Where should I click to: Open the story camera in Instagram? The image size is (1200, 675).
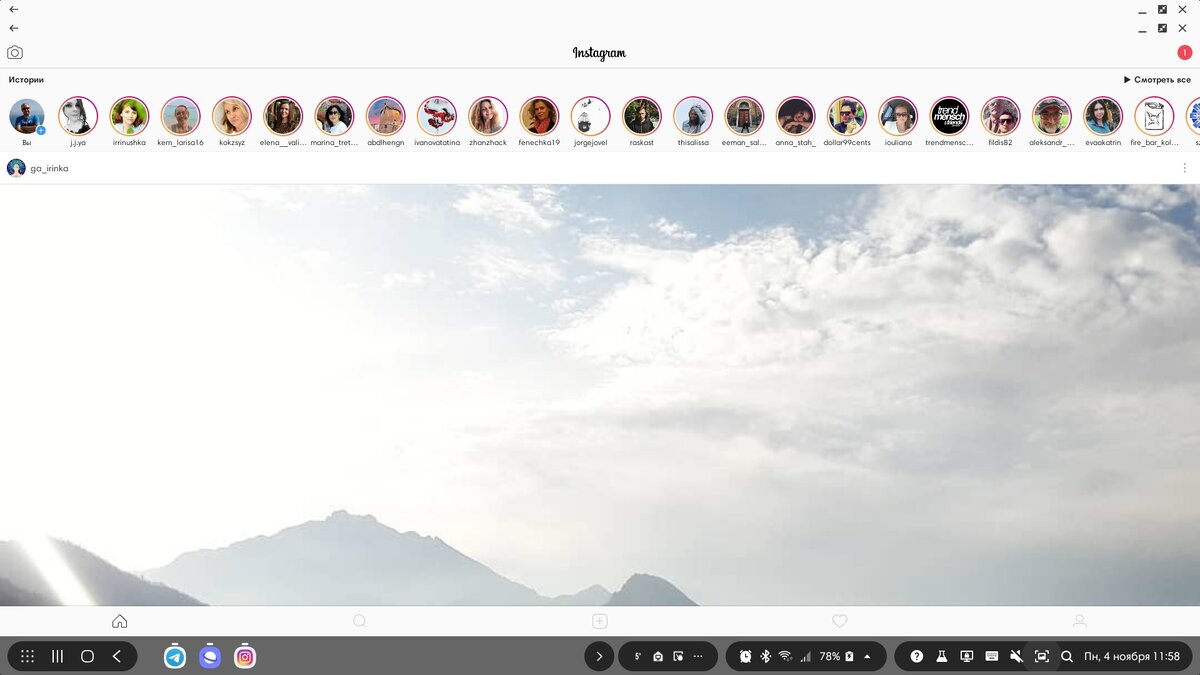[x=14, y=51]
